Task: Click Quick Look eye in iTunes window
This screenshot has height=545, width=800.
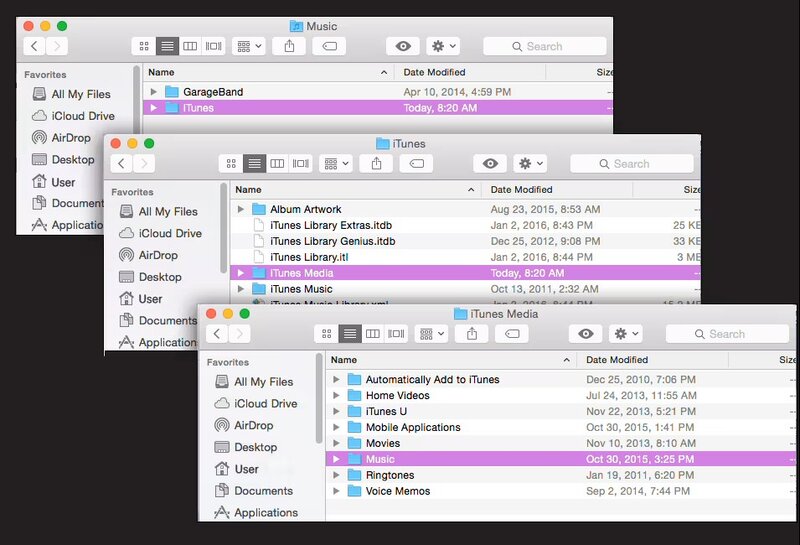Action: [490, 164]
